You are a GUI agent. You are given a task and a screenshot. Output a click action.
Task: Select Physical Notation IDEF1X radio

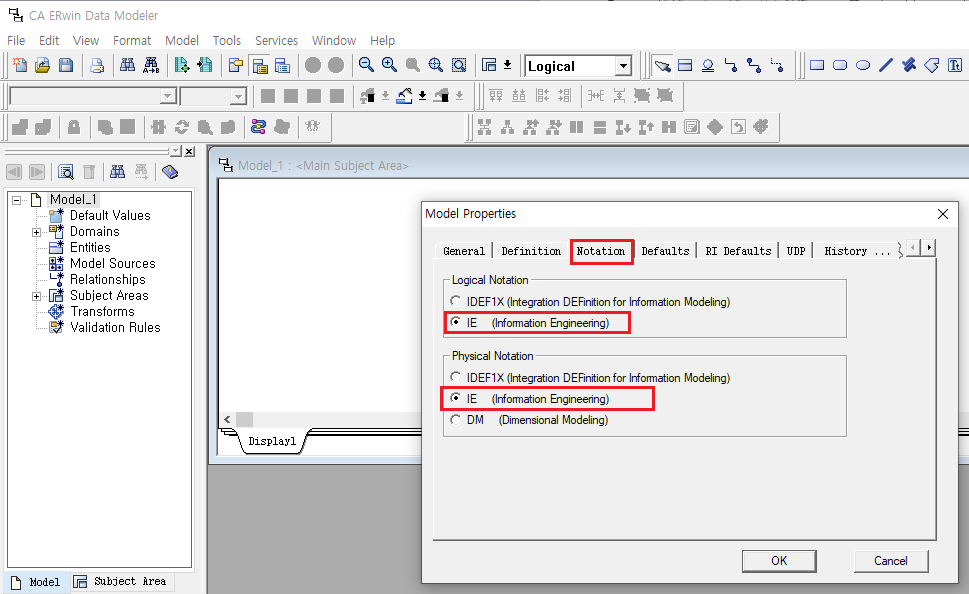pyautogui.click(x=456, y=377)
